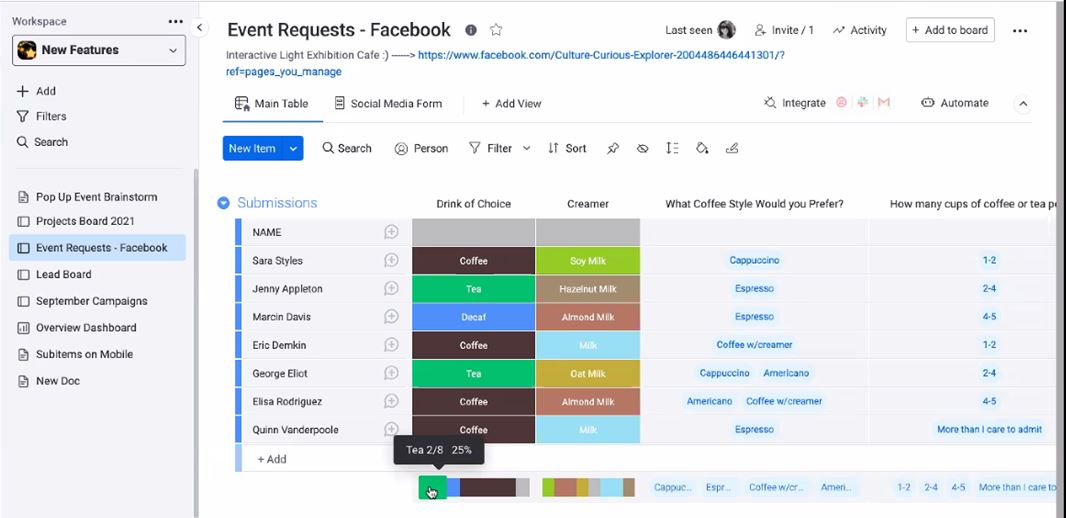Open row height settings icon

point(672,148)
